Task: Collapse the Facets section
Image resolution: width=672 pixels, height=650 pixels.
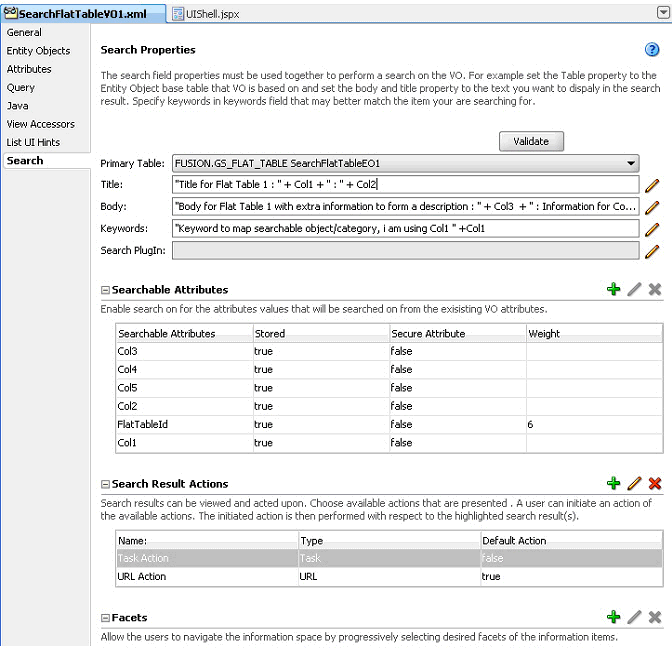Action: click(105, 618)
